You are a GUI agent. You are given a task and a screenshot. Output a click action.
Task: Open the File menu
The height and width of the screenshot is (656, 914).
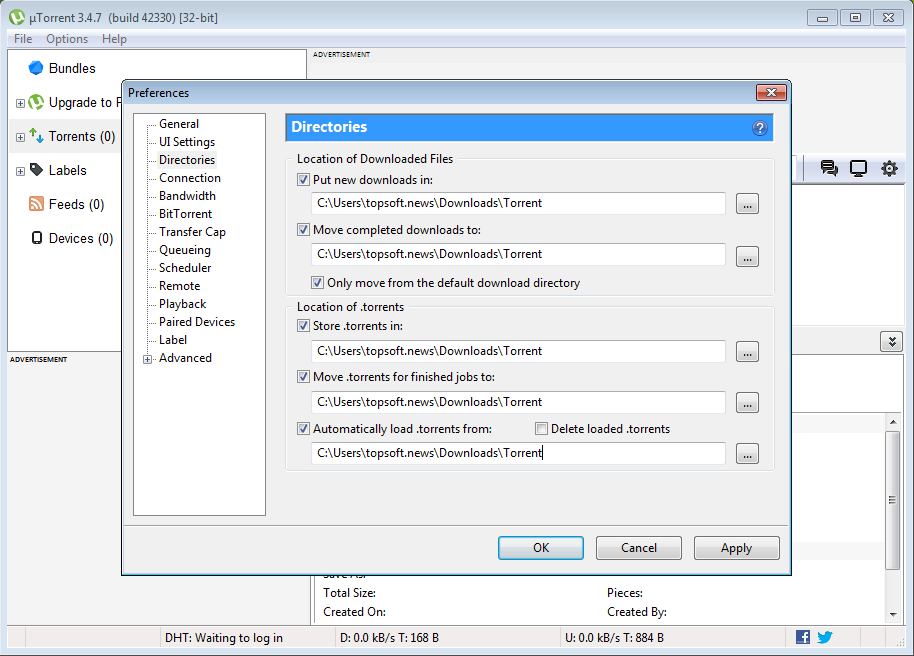(x=23, y=38)
